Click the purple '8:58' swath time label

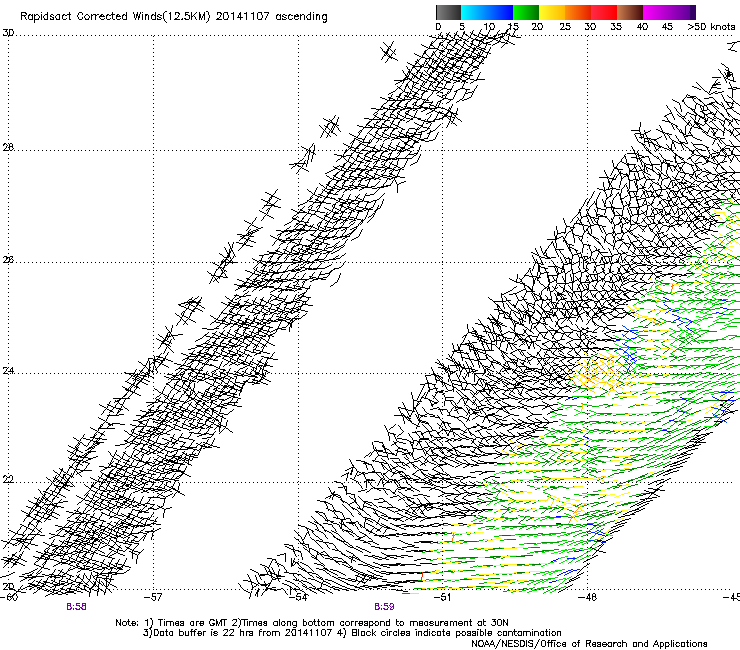point(76,607)
